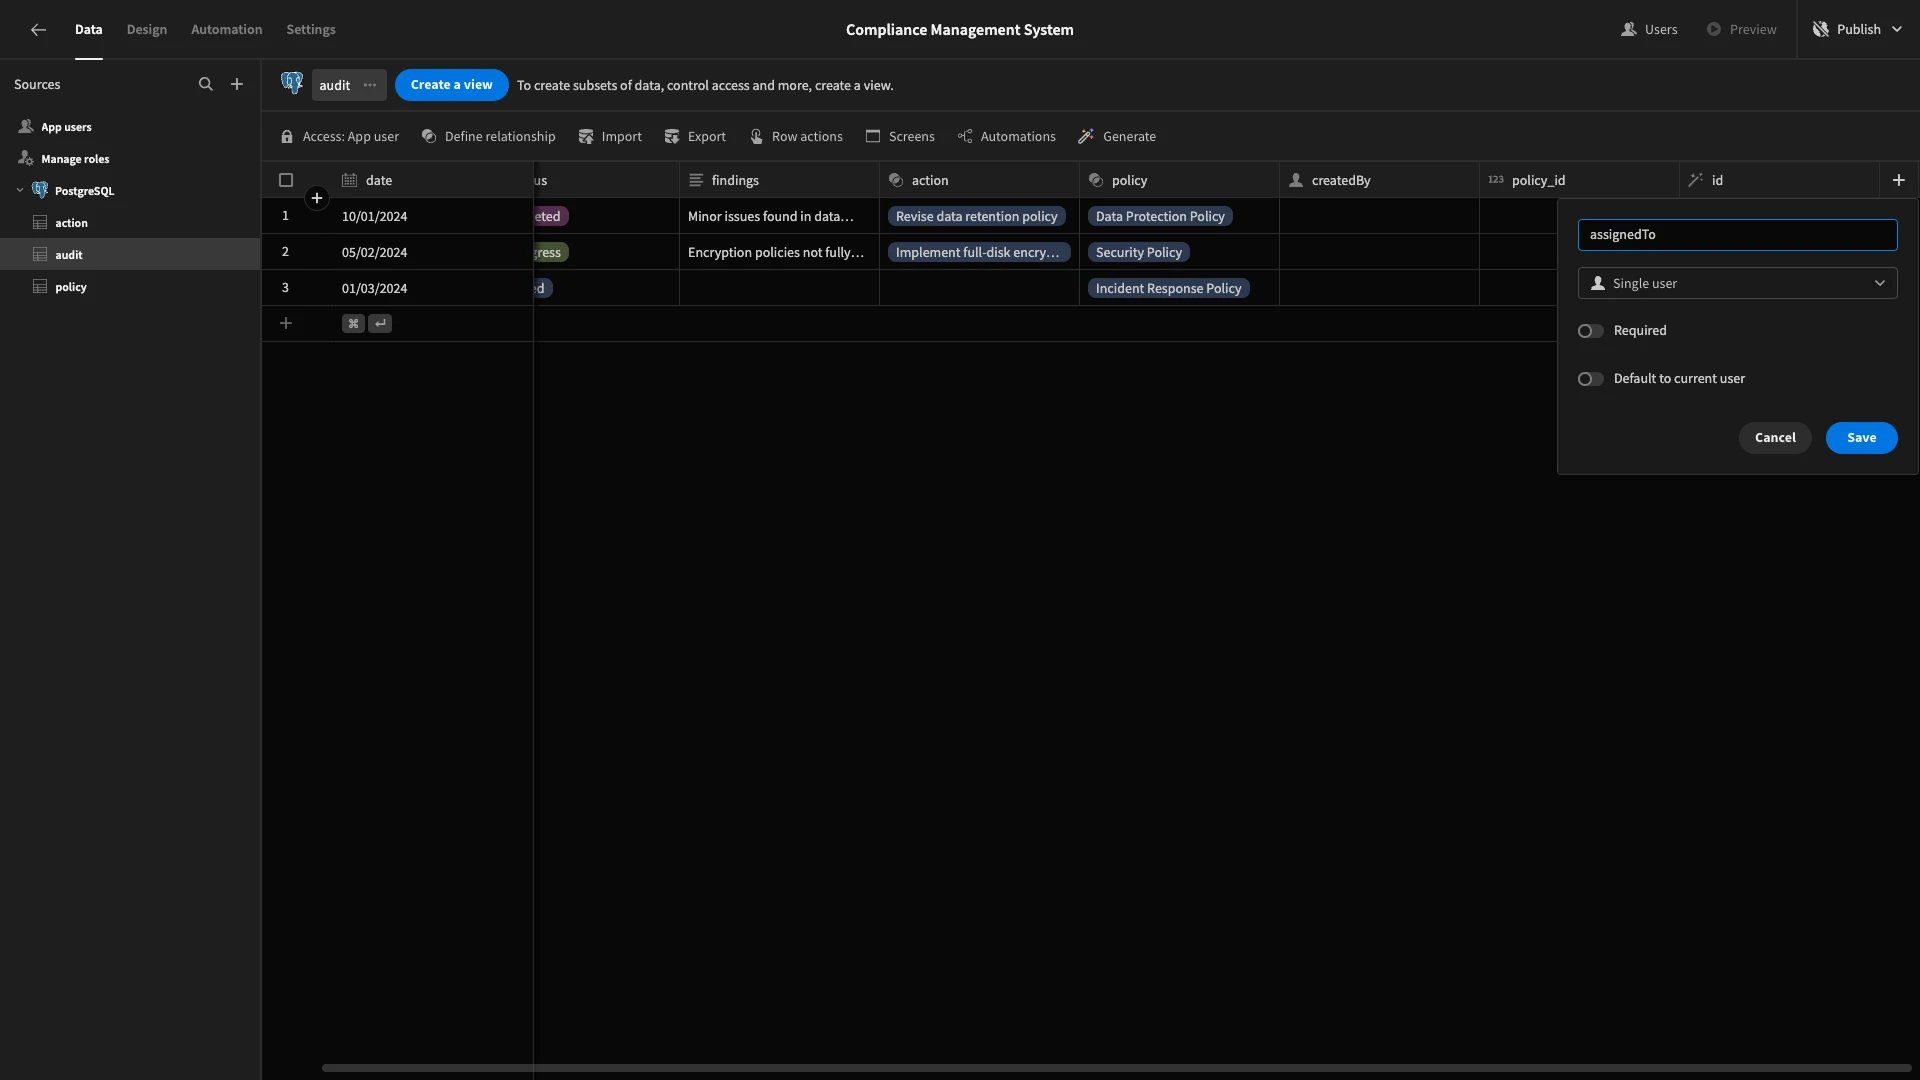Click the assignedTo column name field
This screenshot has width=1920, height=1080.
1737,235
